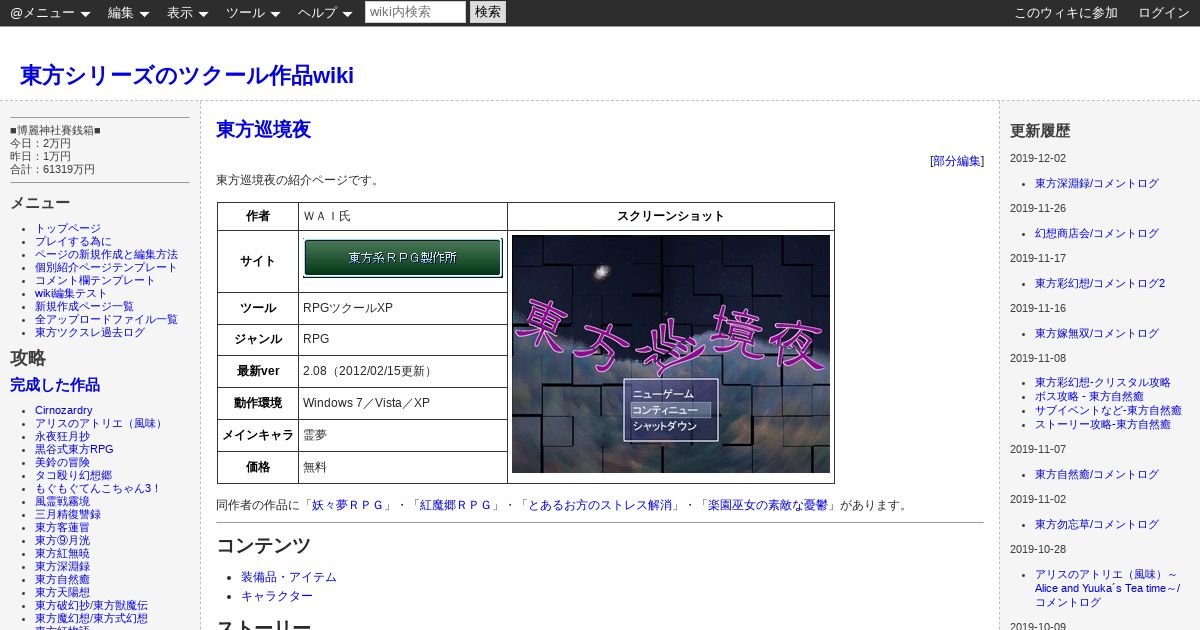The image size is (1200, 630).
Task: Open 美鈴の冒険 sidebar link
Action: (62, 462)
